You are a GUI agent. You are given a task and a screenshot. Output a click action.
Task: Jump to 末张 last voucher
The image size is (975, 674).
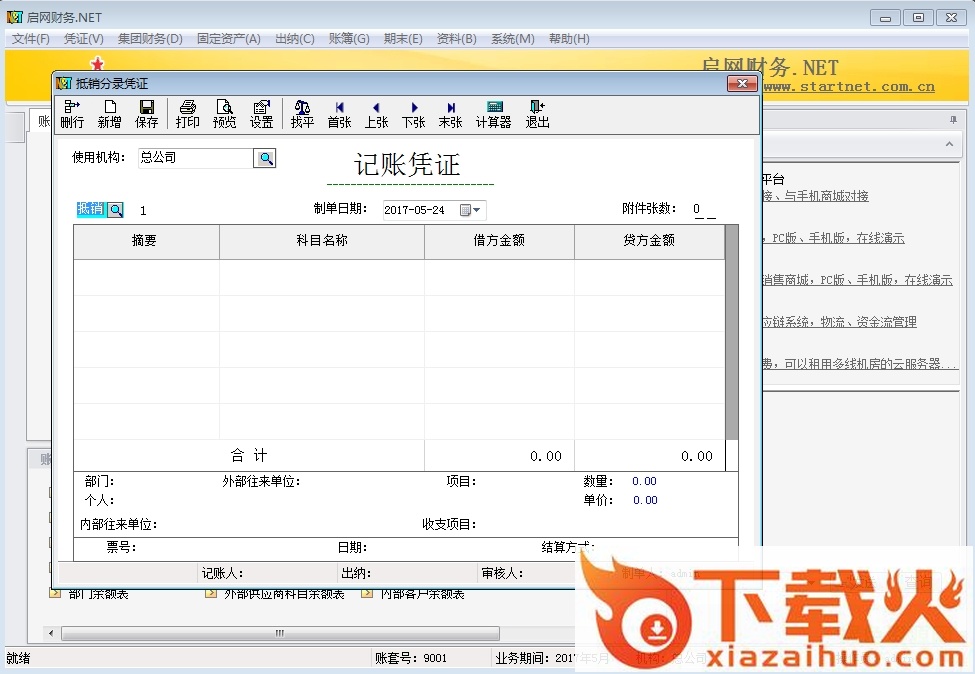tap(450, 114)
